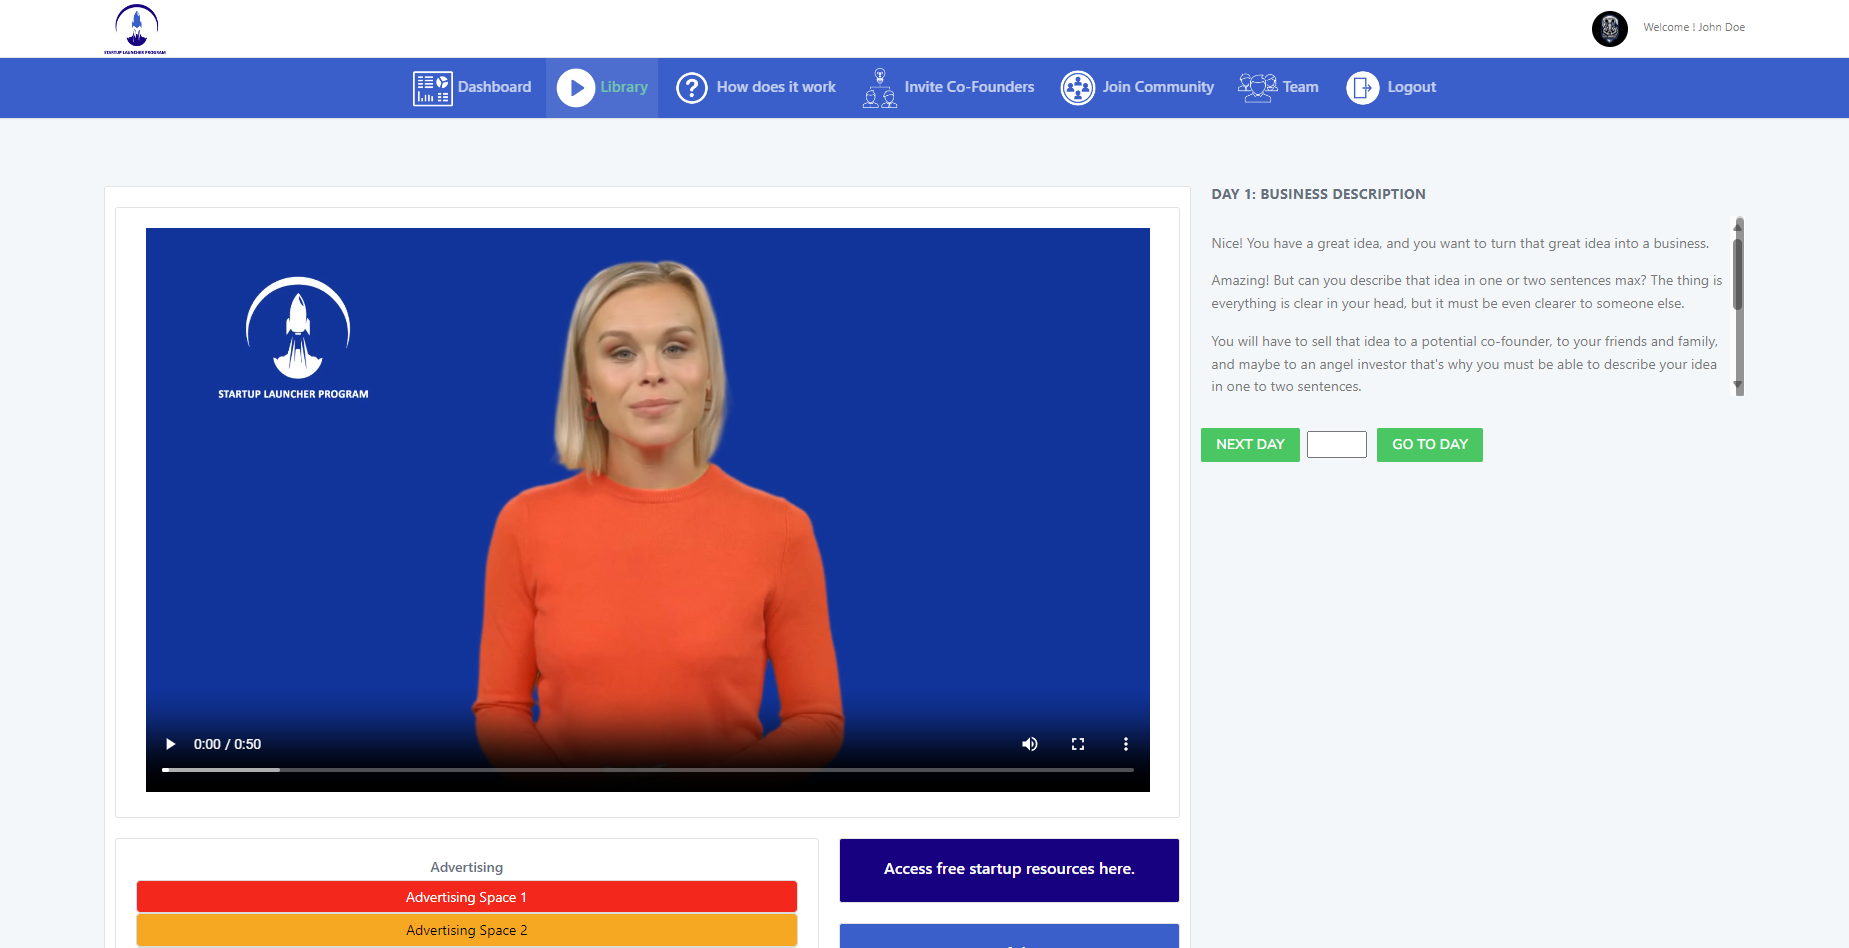Click the Team group icon
The height and width of the screenshot is (948, 1849).
1257,88
